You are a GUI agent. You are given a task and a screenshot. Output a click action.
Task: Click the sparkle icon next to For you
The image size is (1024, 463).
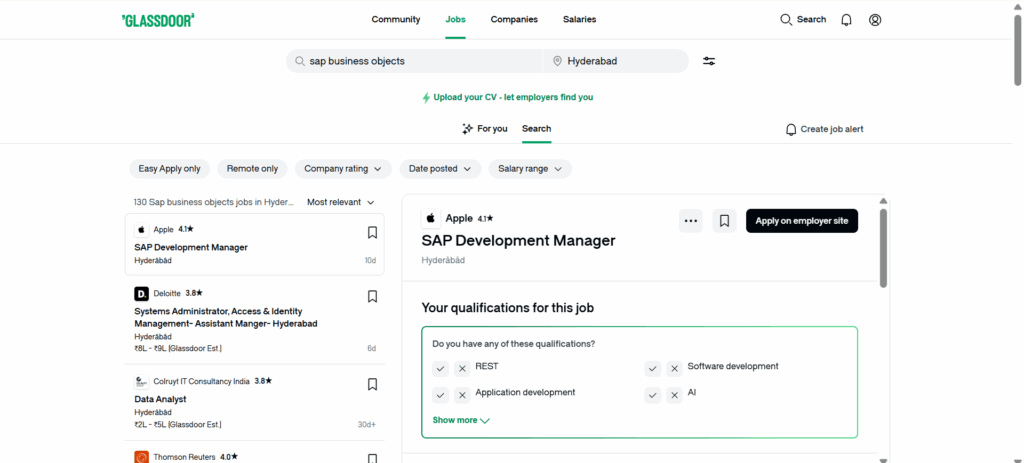pos(468,129)
